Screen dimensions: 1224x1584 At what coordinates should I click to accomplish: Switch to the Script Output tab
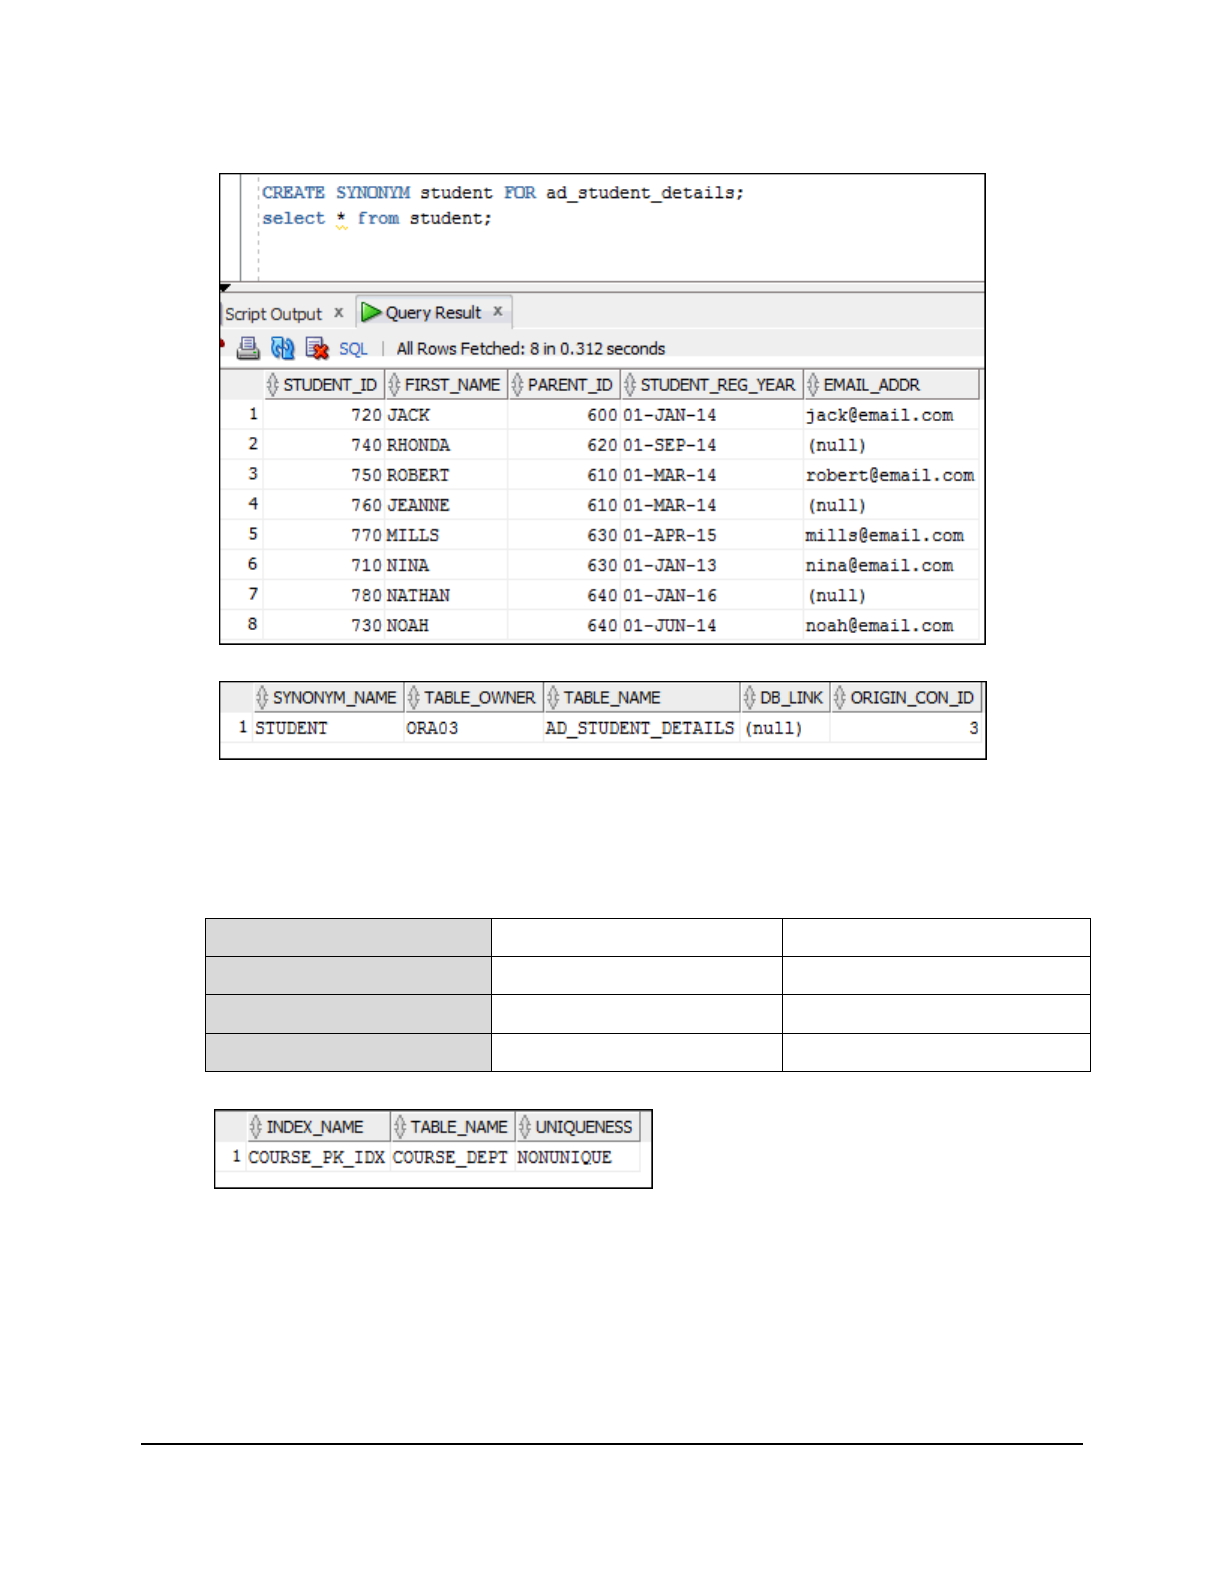(273, 314)
